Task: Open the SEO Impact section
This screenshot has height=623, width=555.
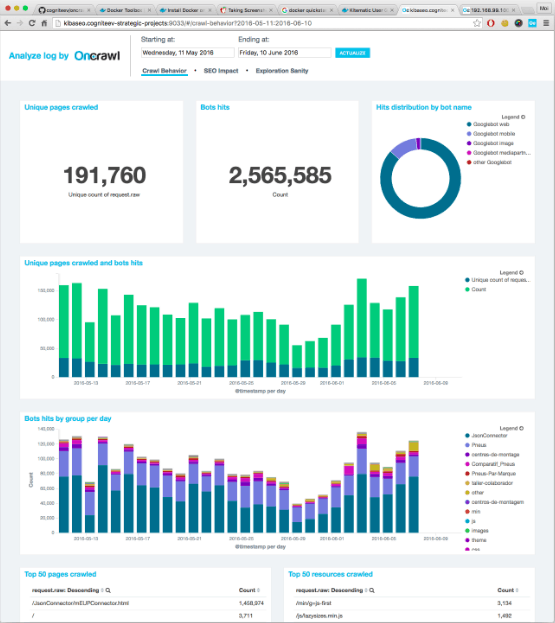Action: 221,71
